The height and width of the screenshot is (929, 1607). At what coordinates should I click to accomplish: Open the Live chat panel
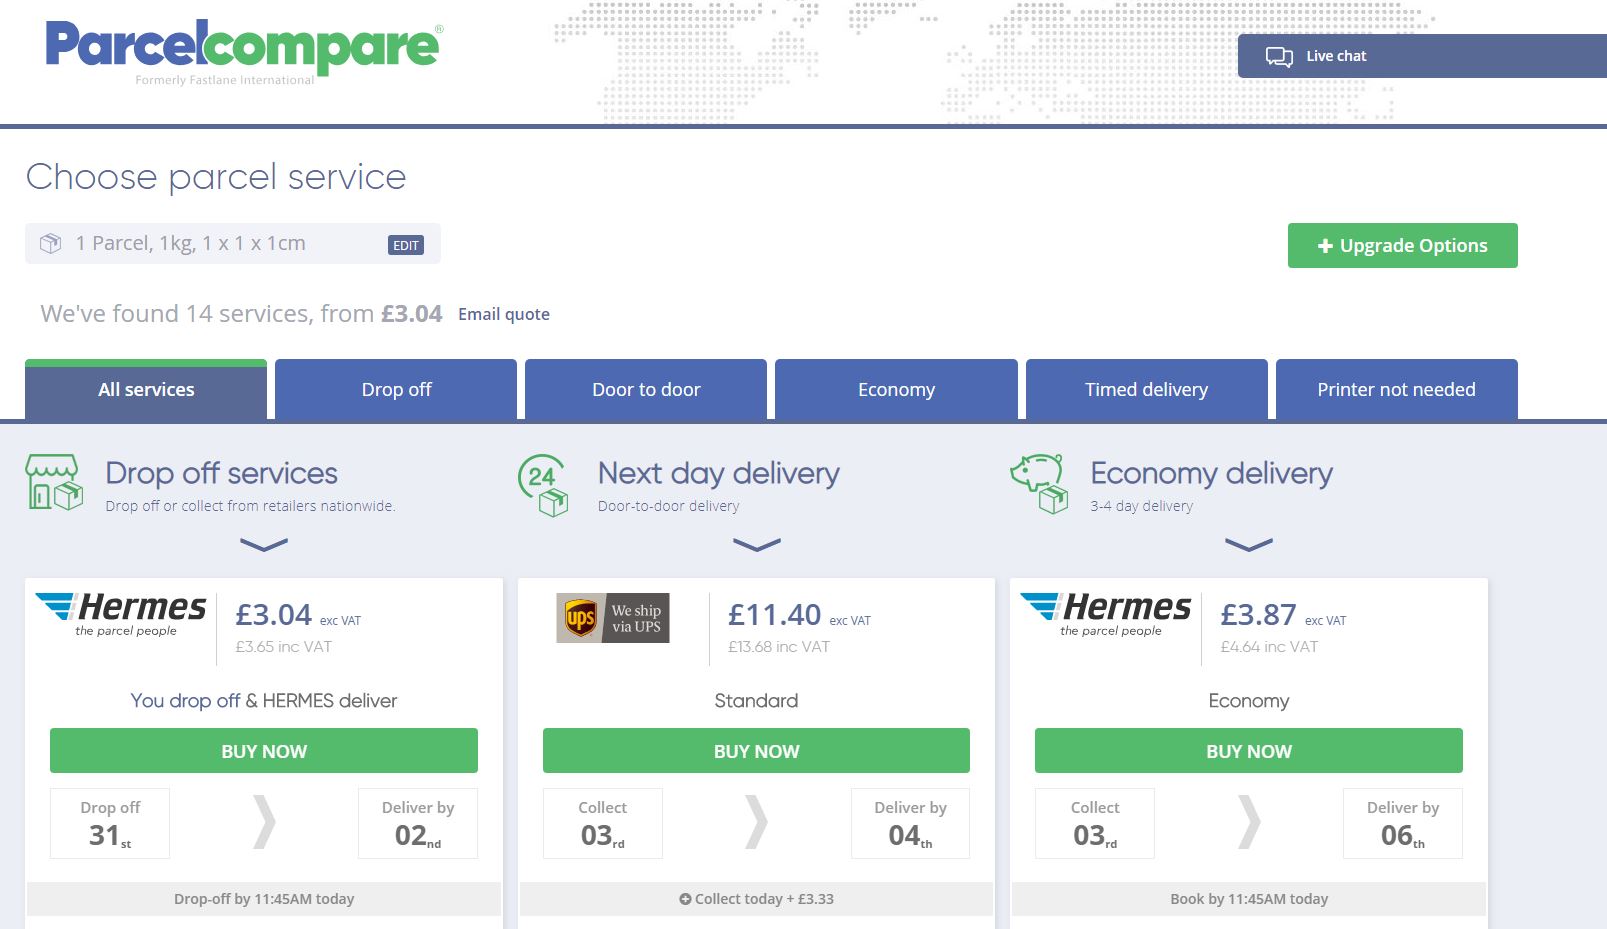pyautogui.click(x=1422, y=56)
